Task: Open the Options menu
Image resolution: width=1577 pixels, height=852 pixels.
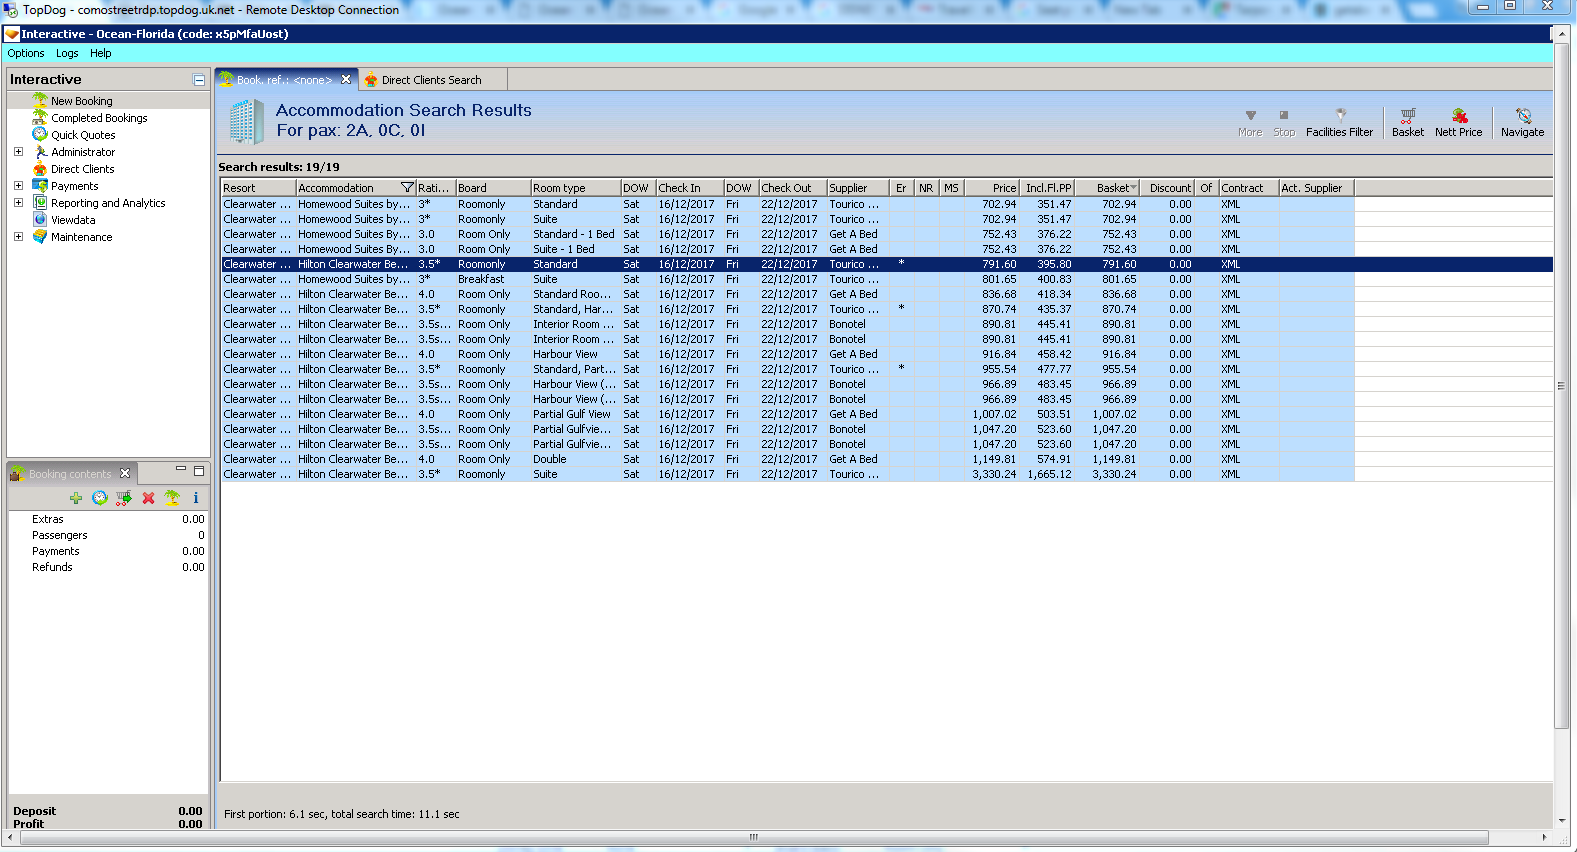Action: pos(26,54)
